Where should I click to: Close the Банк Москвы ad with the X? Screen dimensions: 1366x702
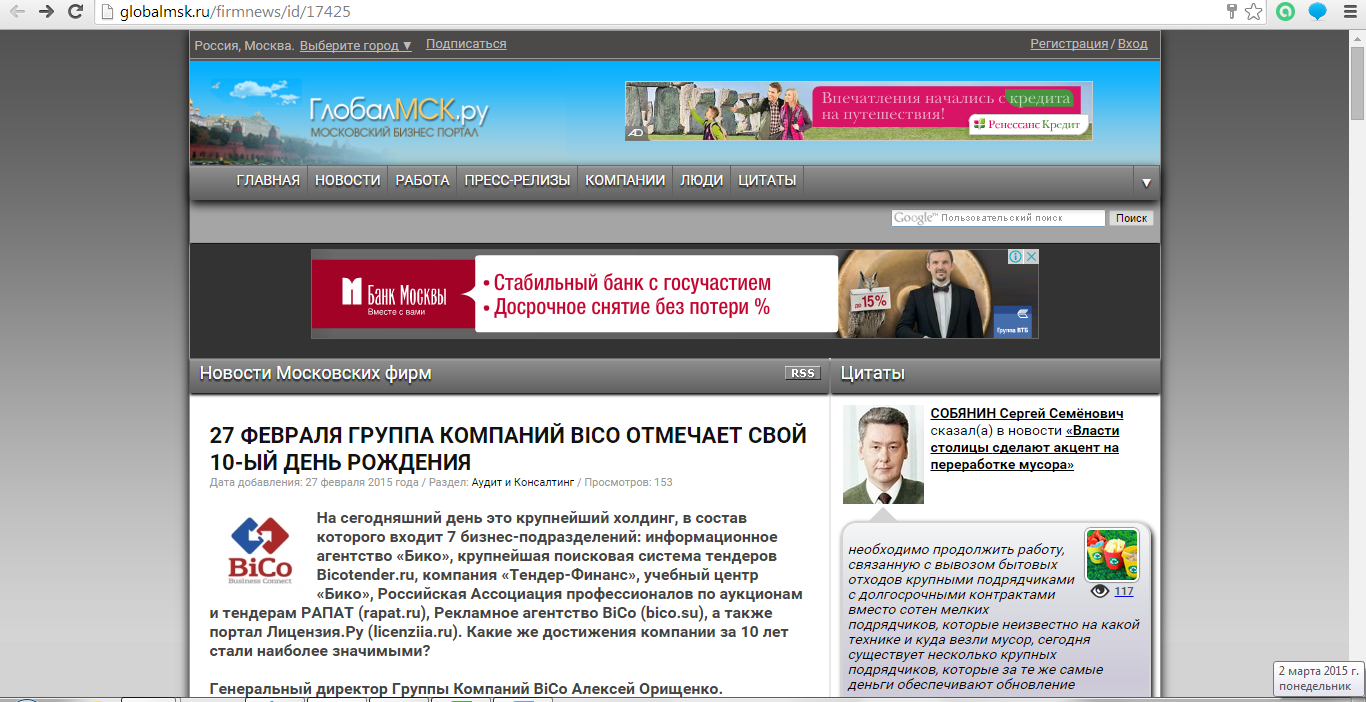(x=1031, y=257)
